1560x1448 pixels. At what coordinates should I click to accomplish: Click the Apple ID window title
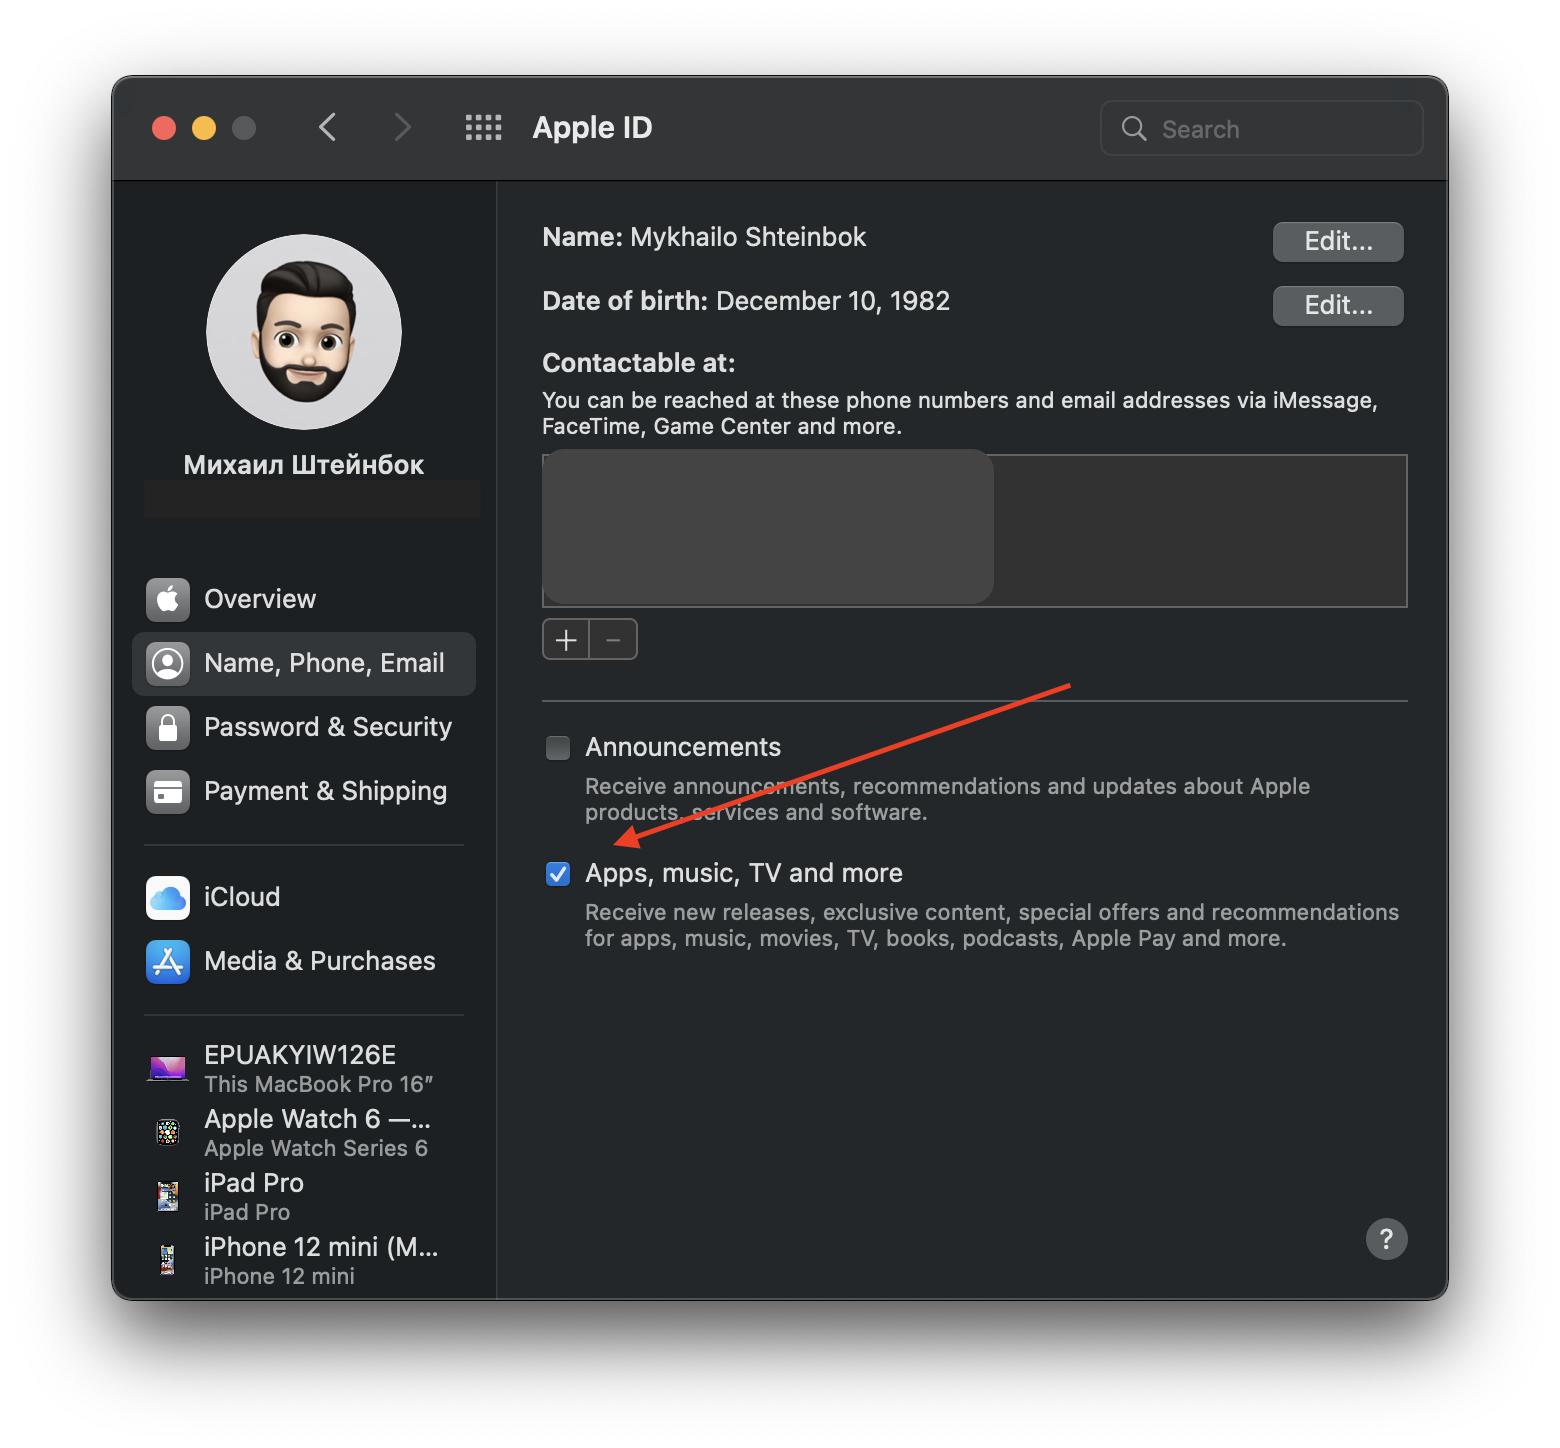pyautogui.click(x=592, y=128)
